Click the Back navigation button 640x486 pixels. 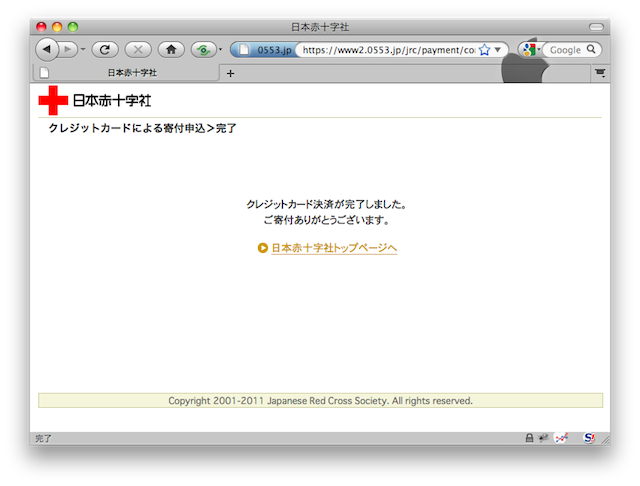(x=47, y=49)
